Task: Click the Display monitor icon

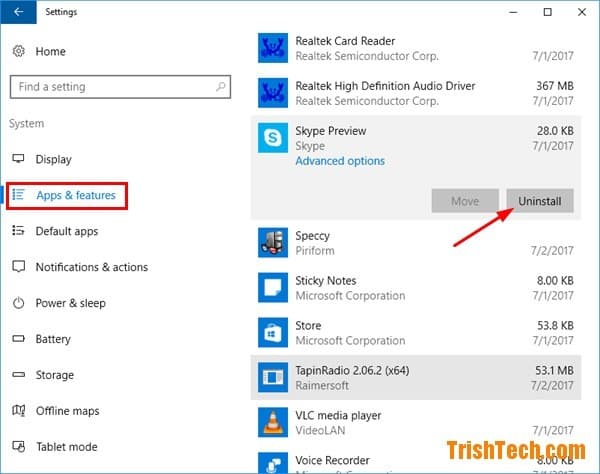Action: [18, 158]
